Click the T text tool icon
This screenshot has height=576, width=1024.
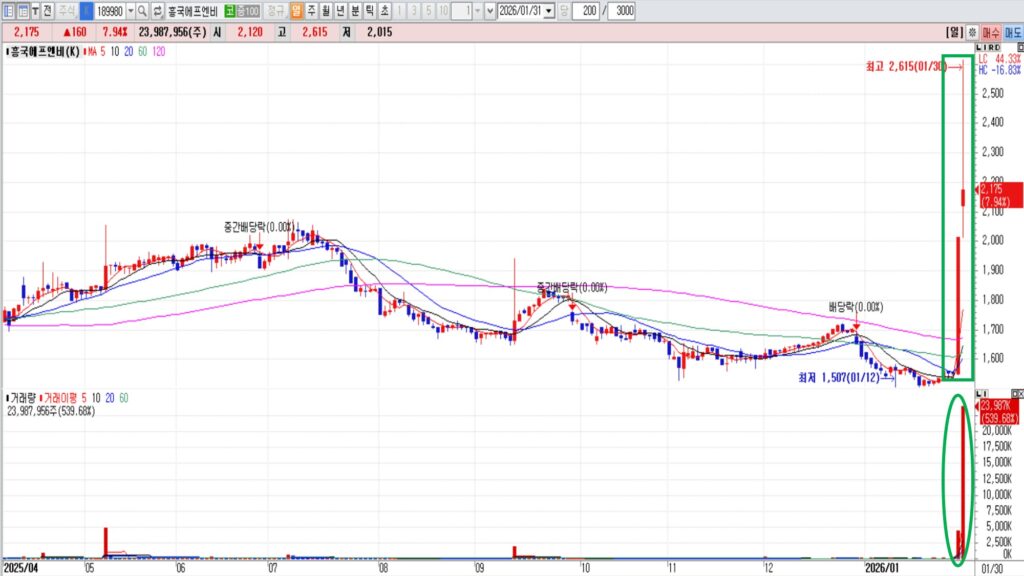[x=36, y=10]
